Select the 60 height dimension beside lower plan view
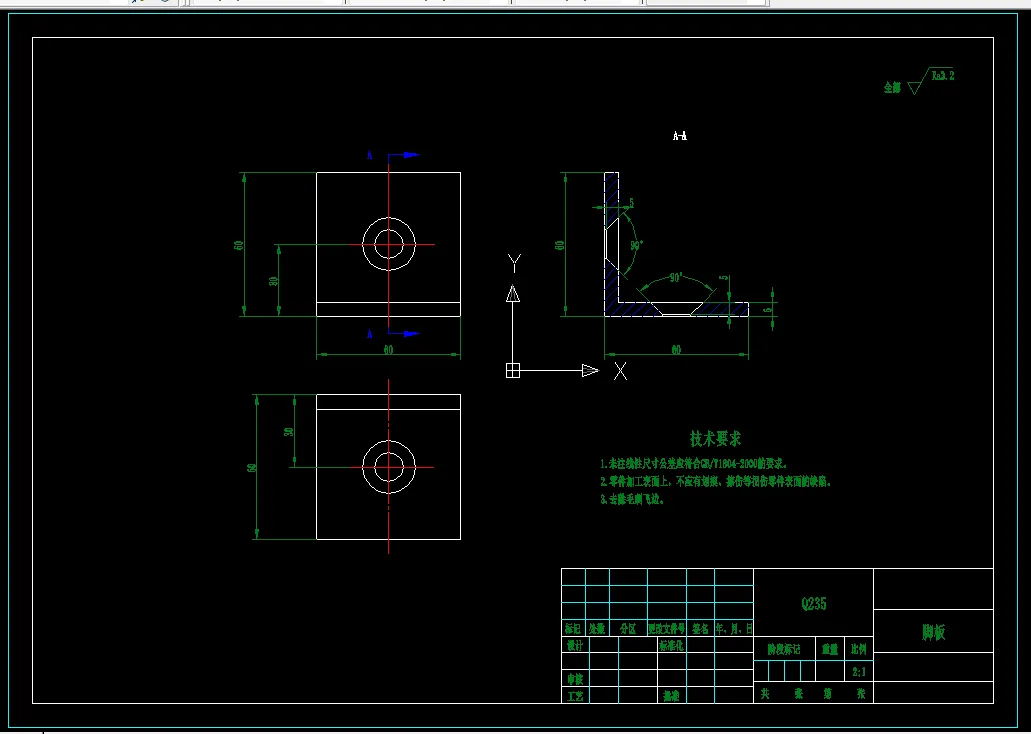Image resolution: width=1031 pixels, height=734 pixels. tap(251, 468)
